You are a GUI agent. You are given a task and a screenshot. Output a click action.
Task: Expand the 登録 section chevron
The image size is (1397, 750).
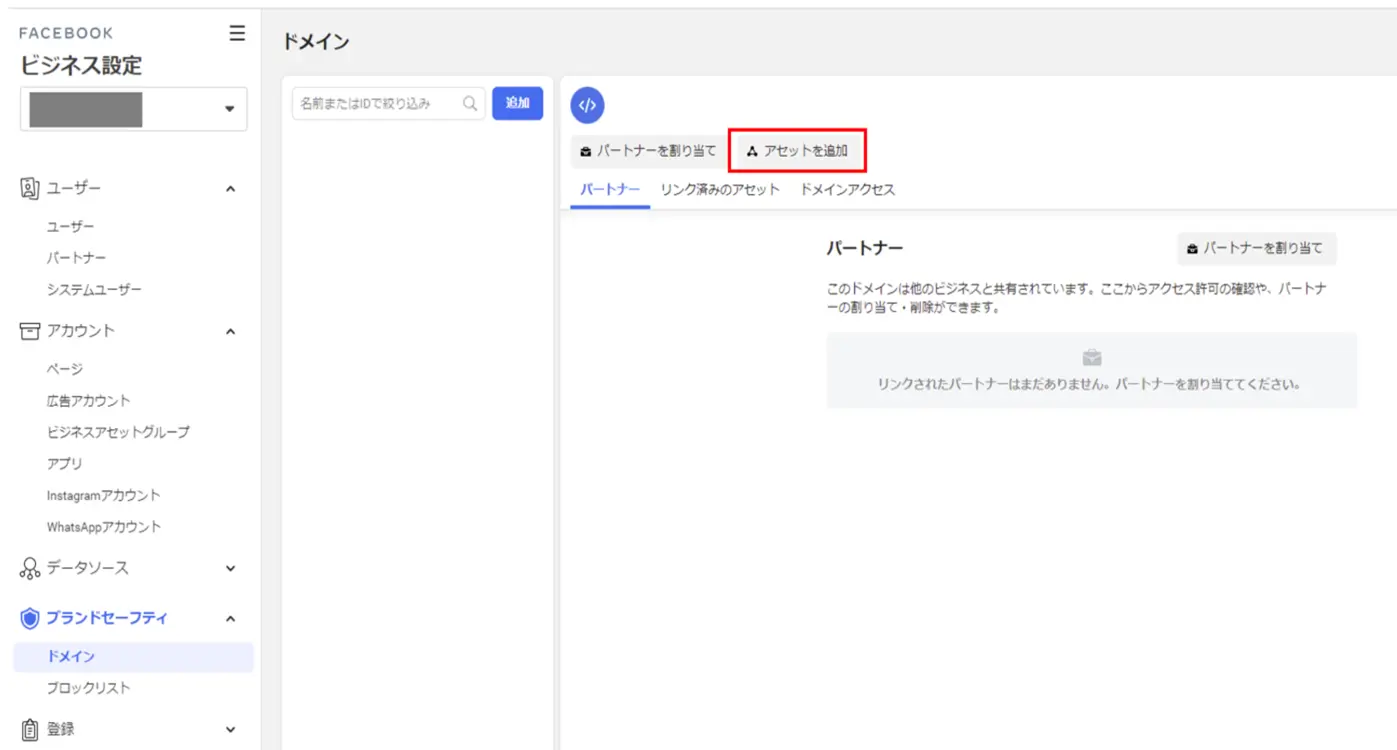click(230, 729)
